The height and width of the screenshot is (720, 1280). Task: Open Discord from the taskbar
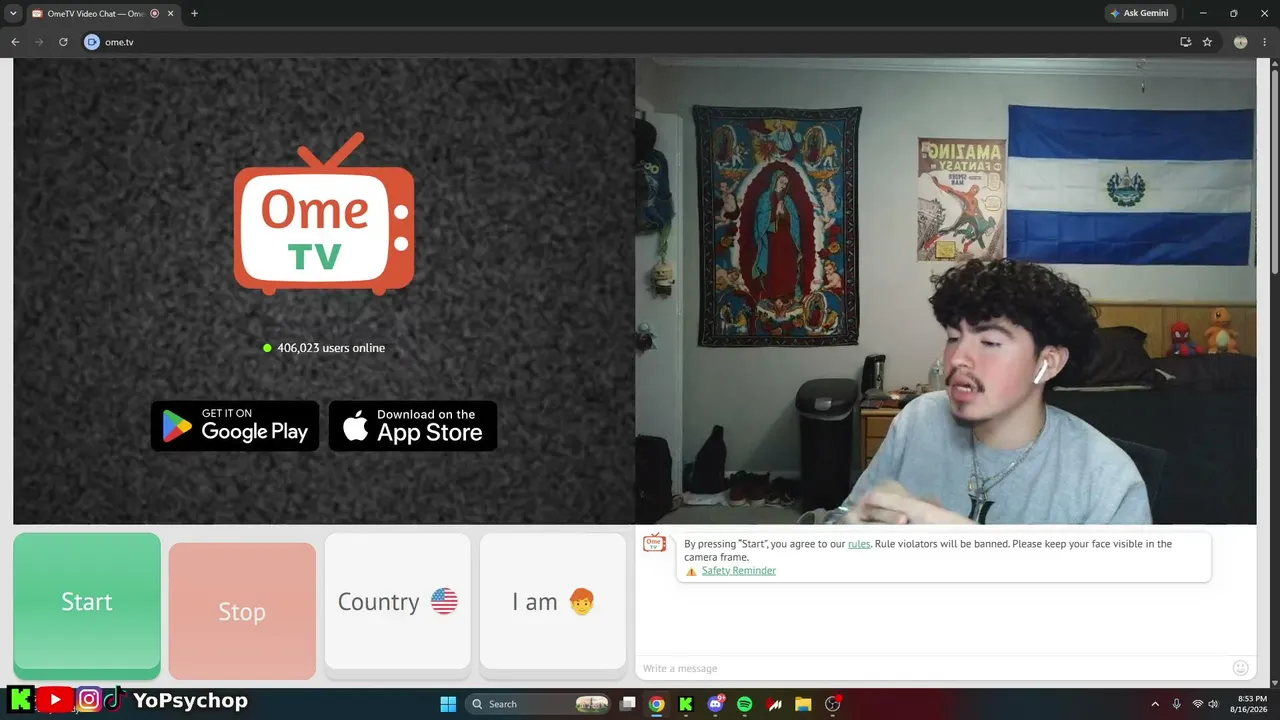715,704
